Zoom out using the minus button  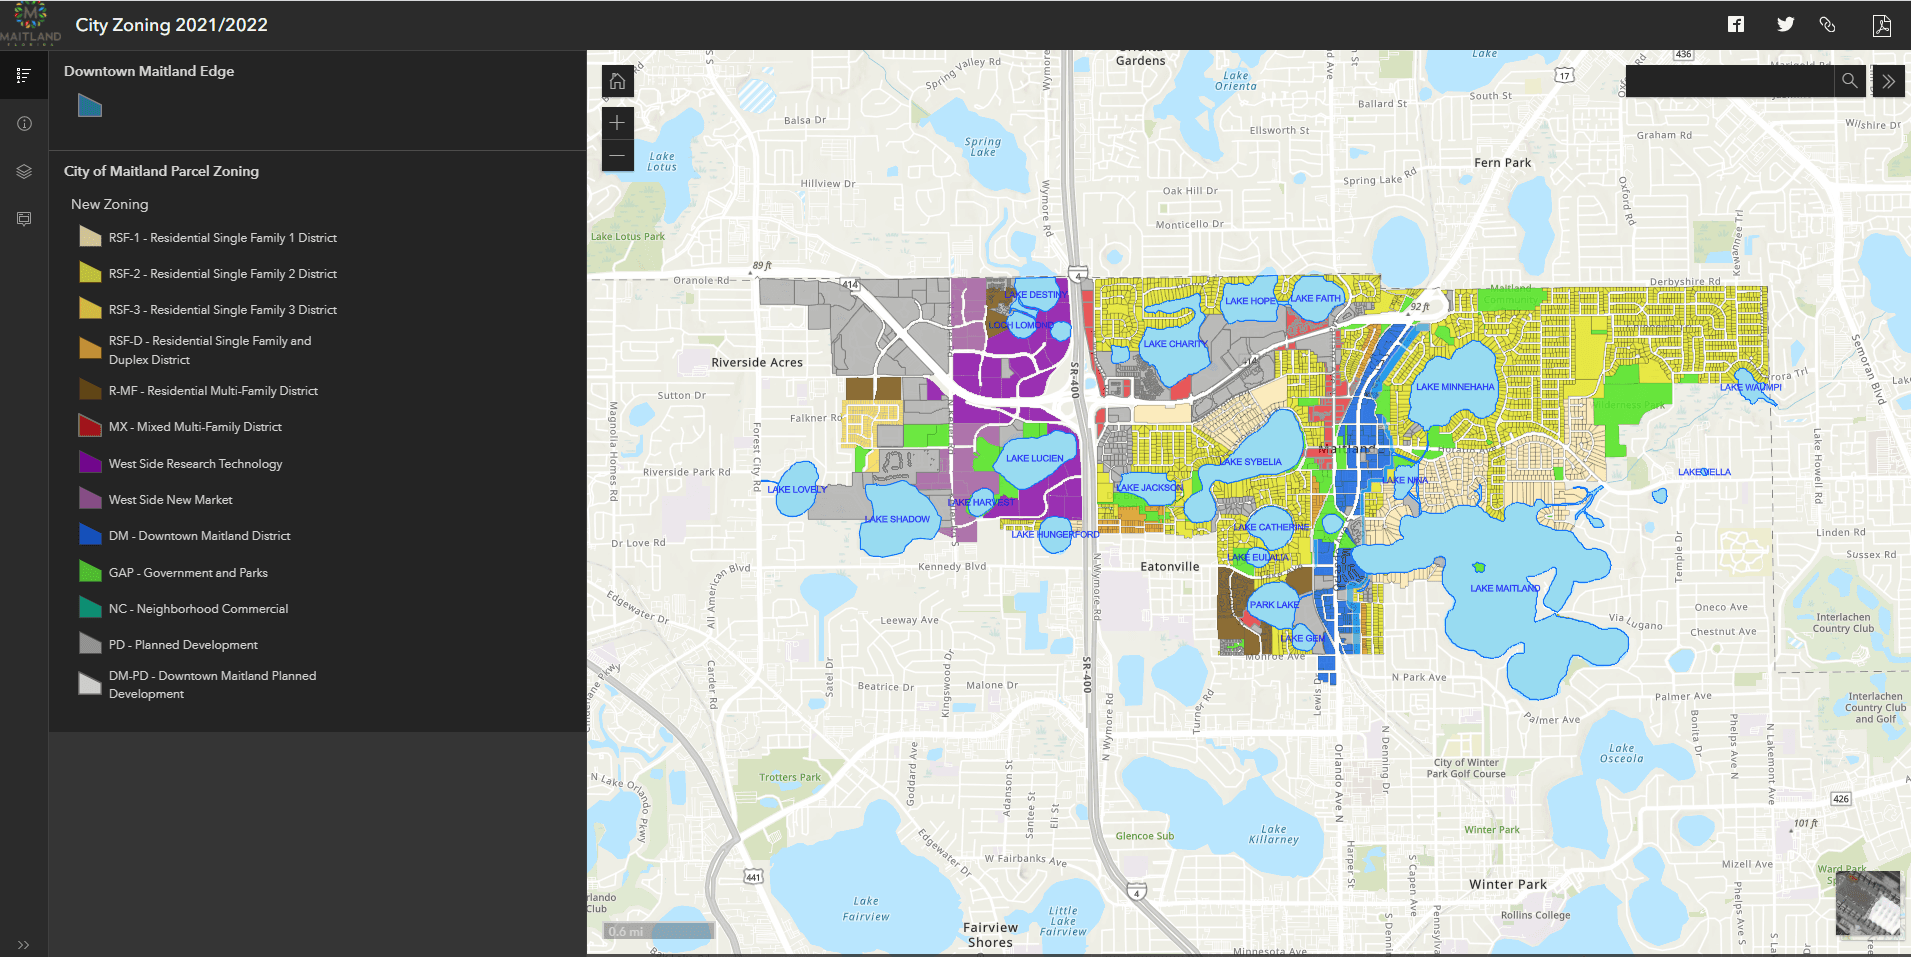(x=617, y=155)
